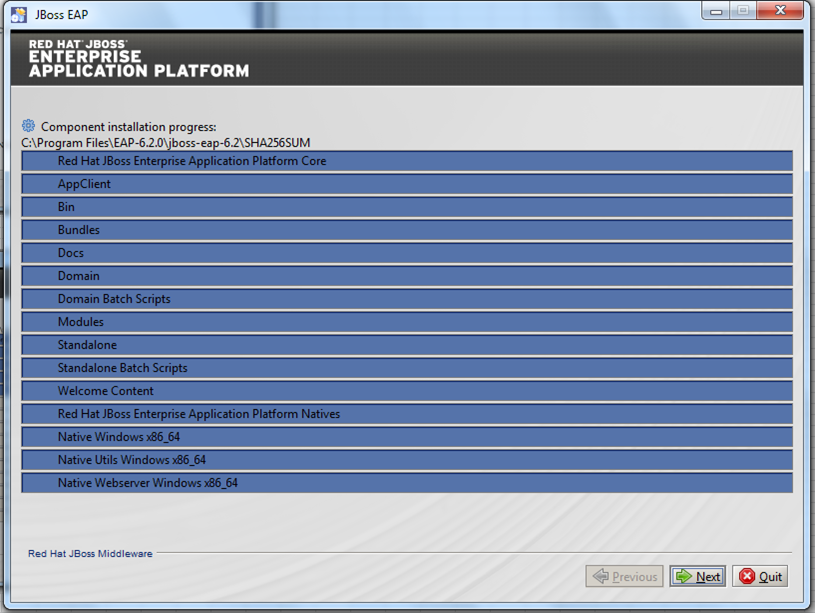Click the green arrow icon on Next
This screenshot has height=613, width=815.
(683, 576)
